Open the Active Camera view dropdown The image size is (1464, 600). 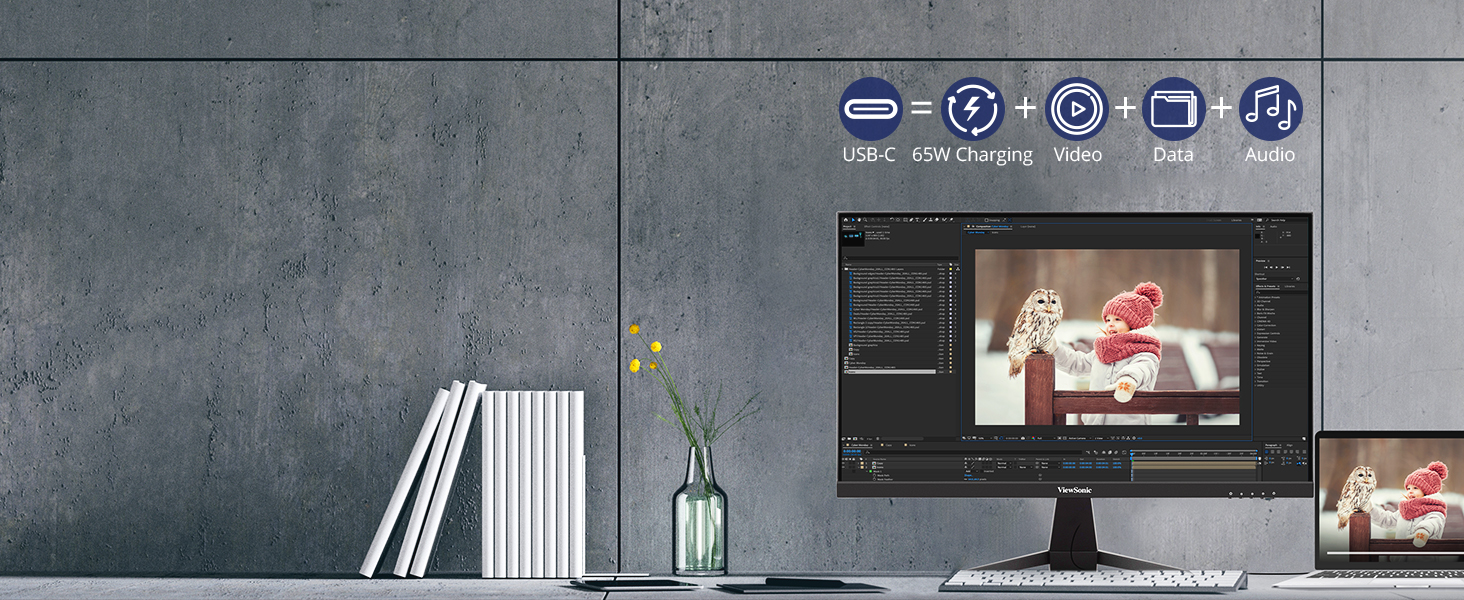(x=1075, y=438)
